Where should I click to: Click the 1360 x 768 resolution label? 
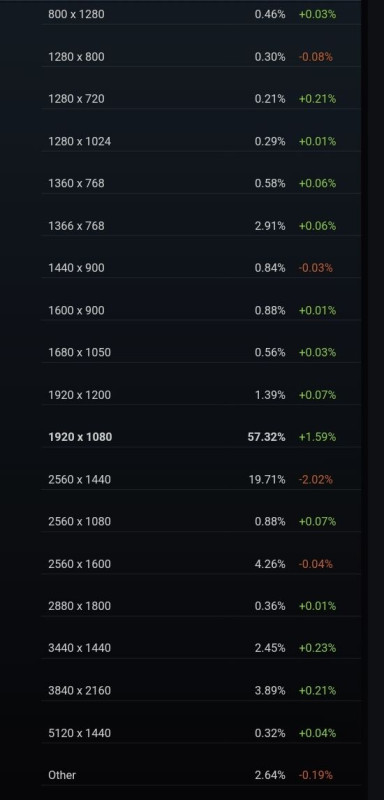click(x=76, y=183)
